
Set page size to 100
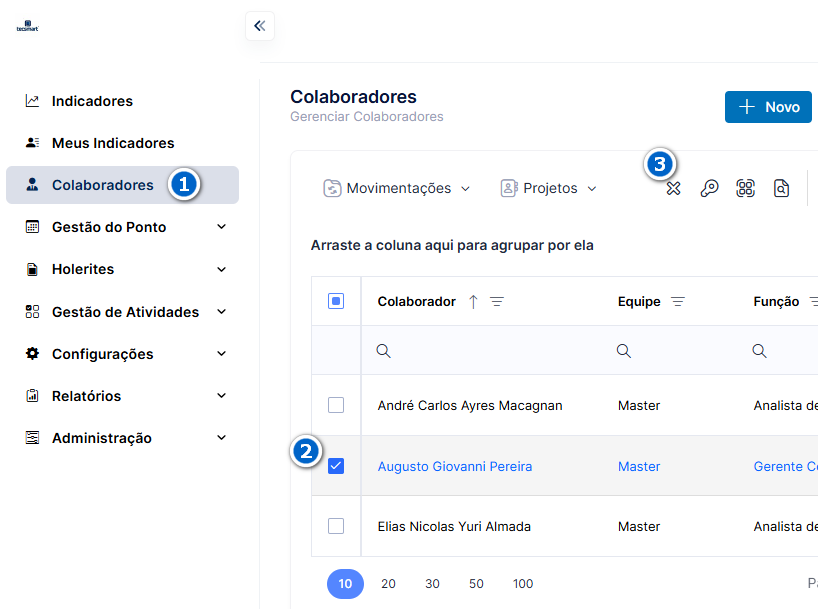coord(523,584)
